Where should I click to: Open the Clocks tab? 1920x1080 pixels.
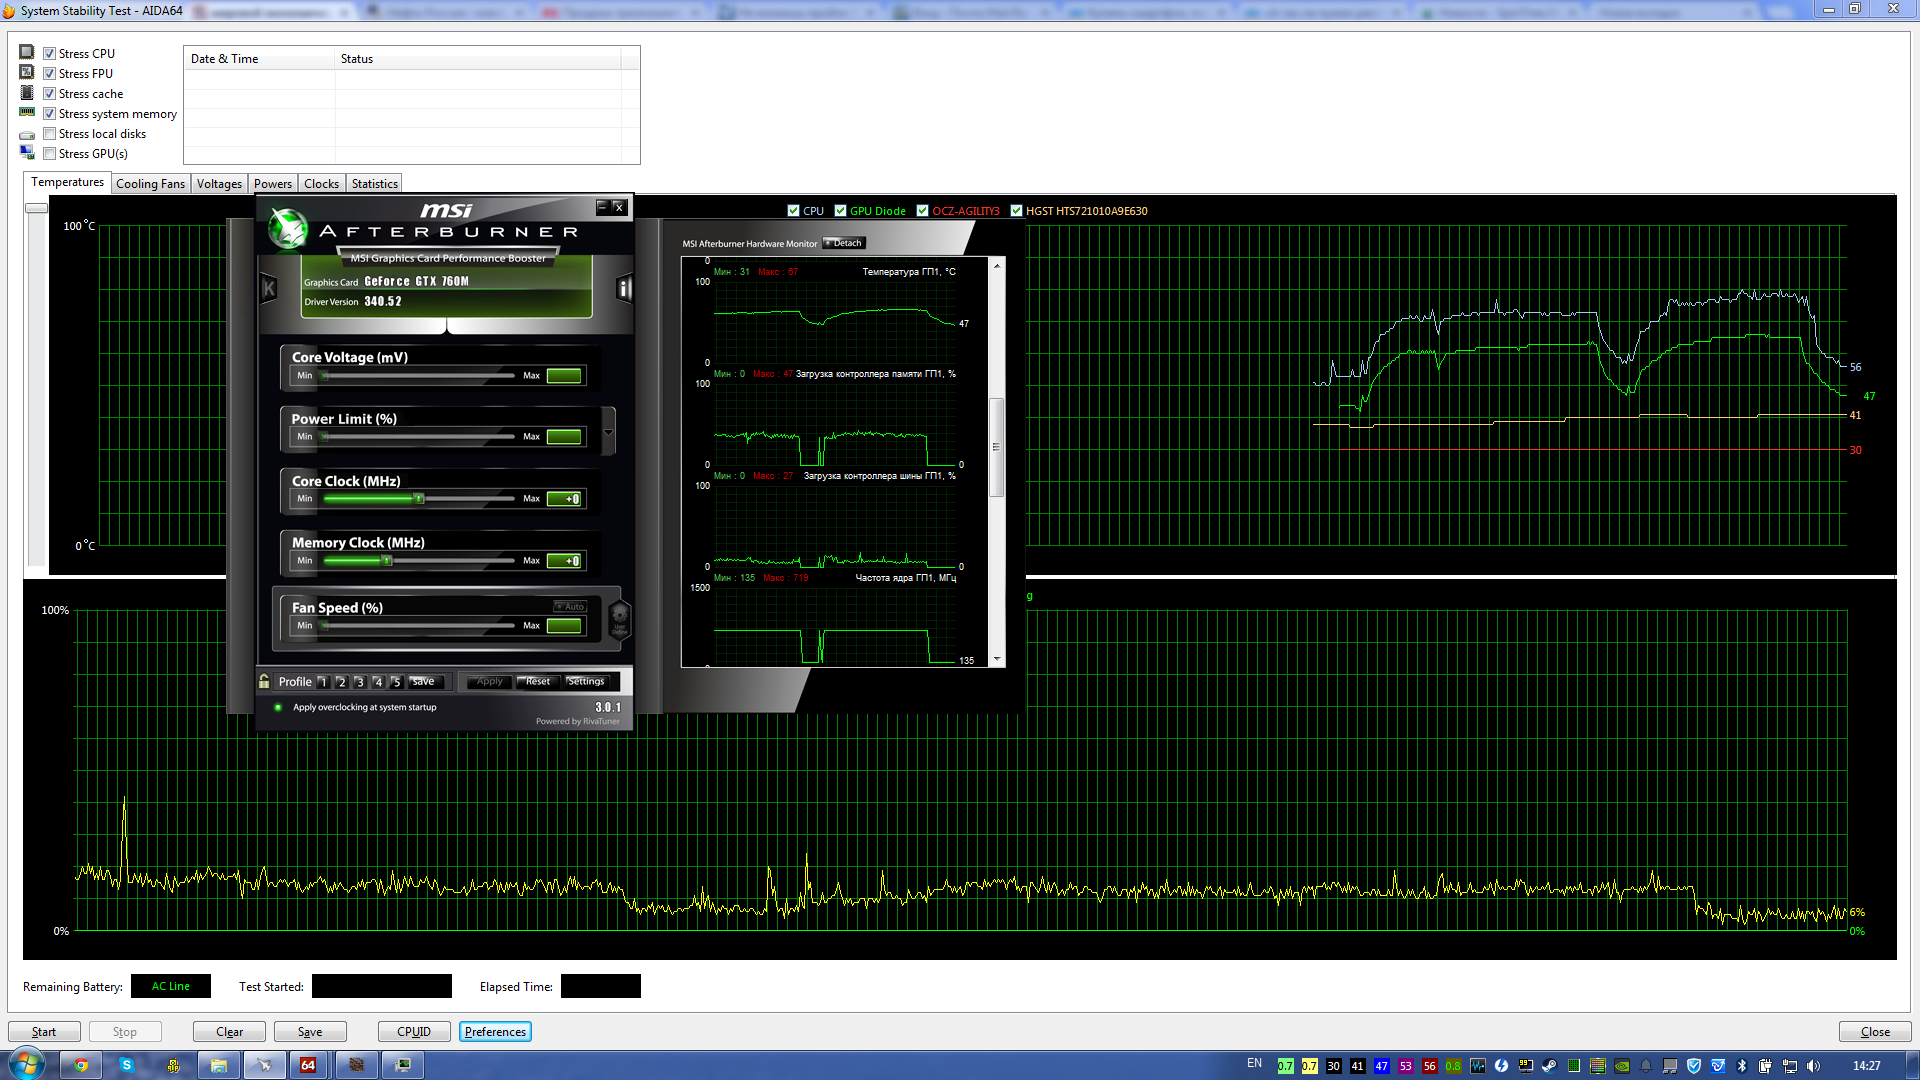(321, 184)
